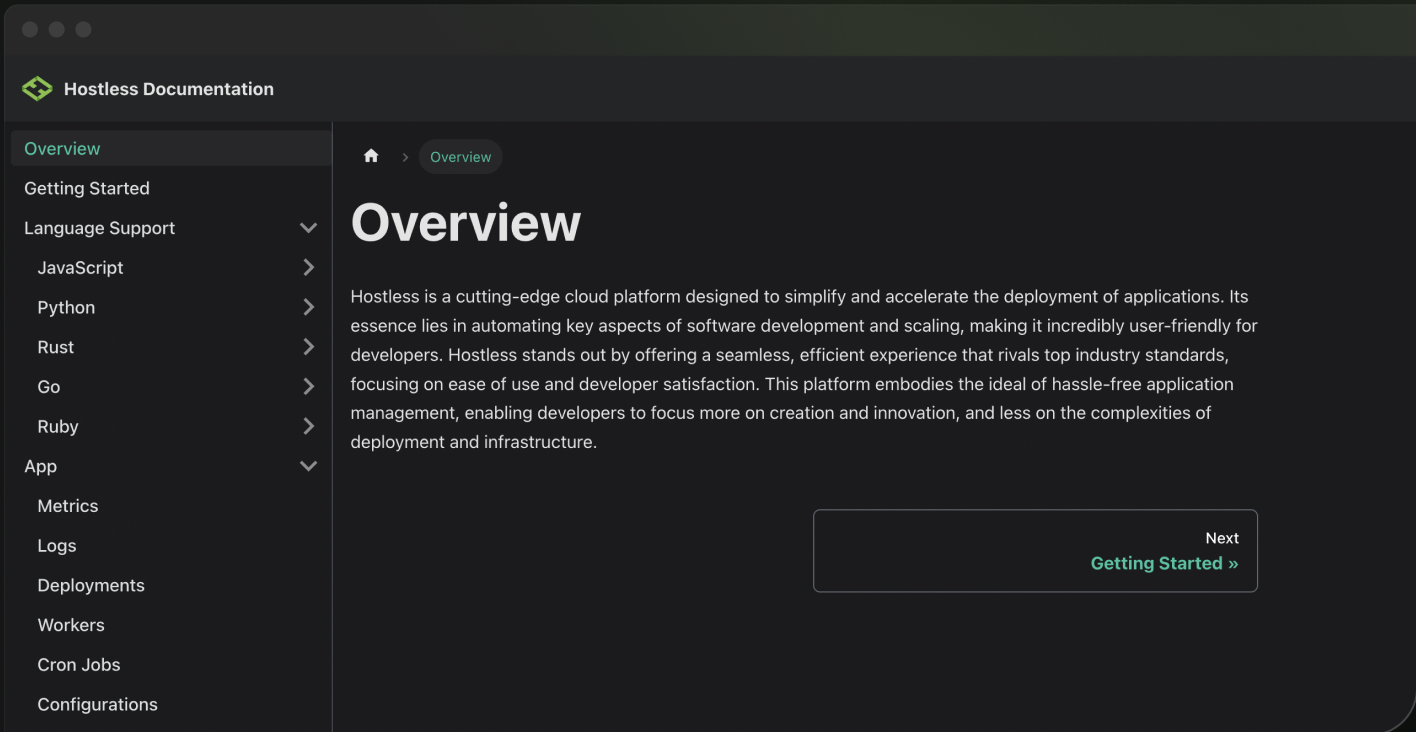Expand the Python language section
Viewport: 1416px width, 732px height.
point(309,307)
